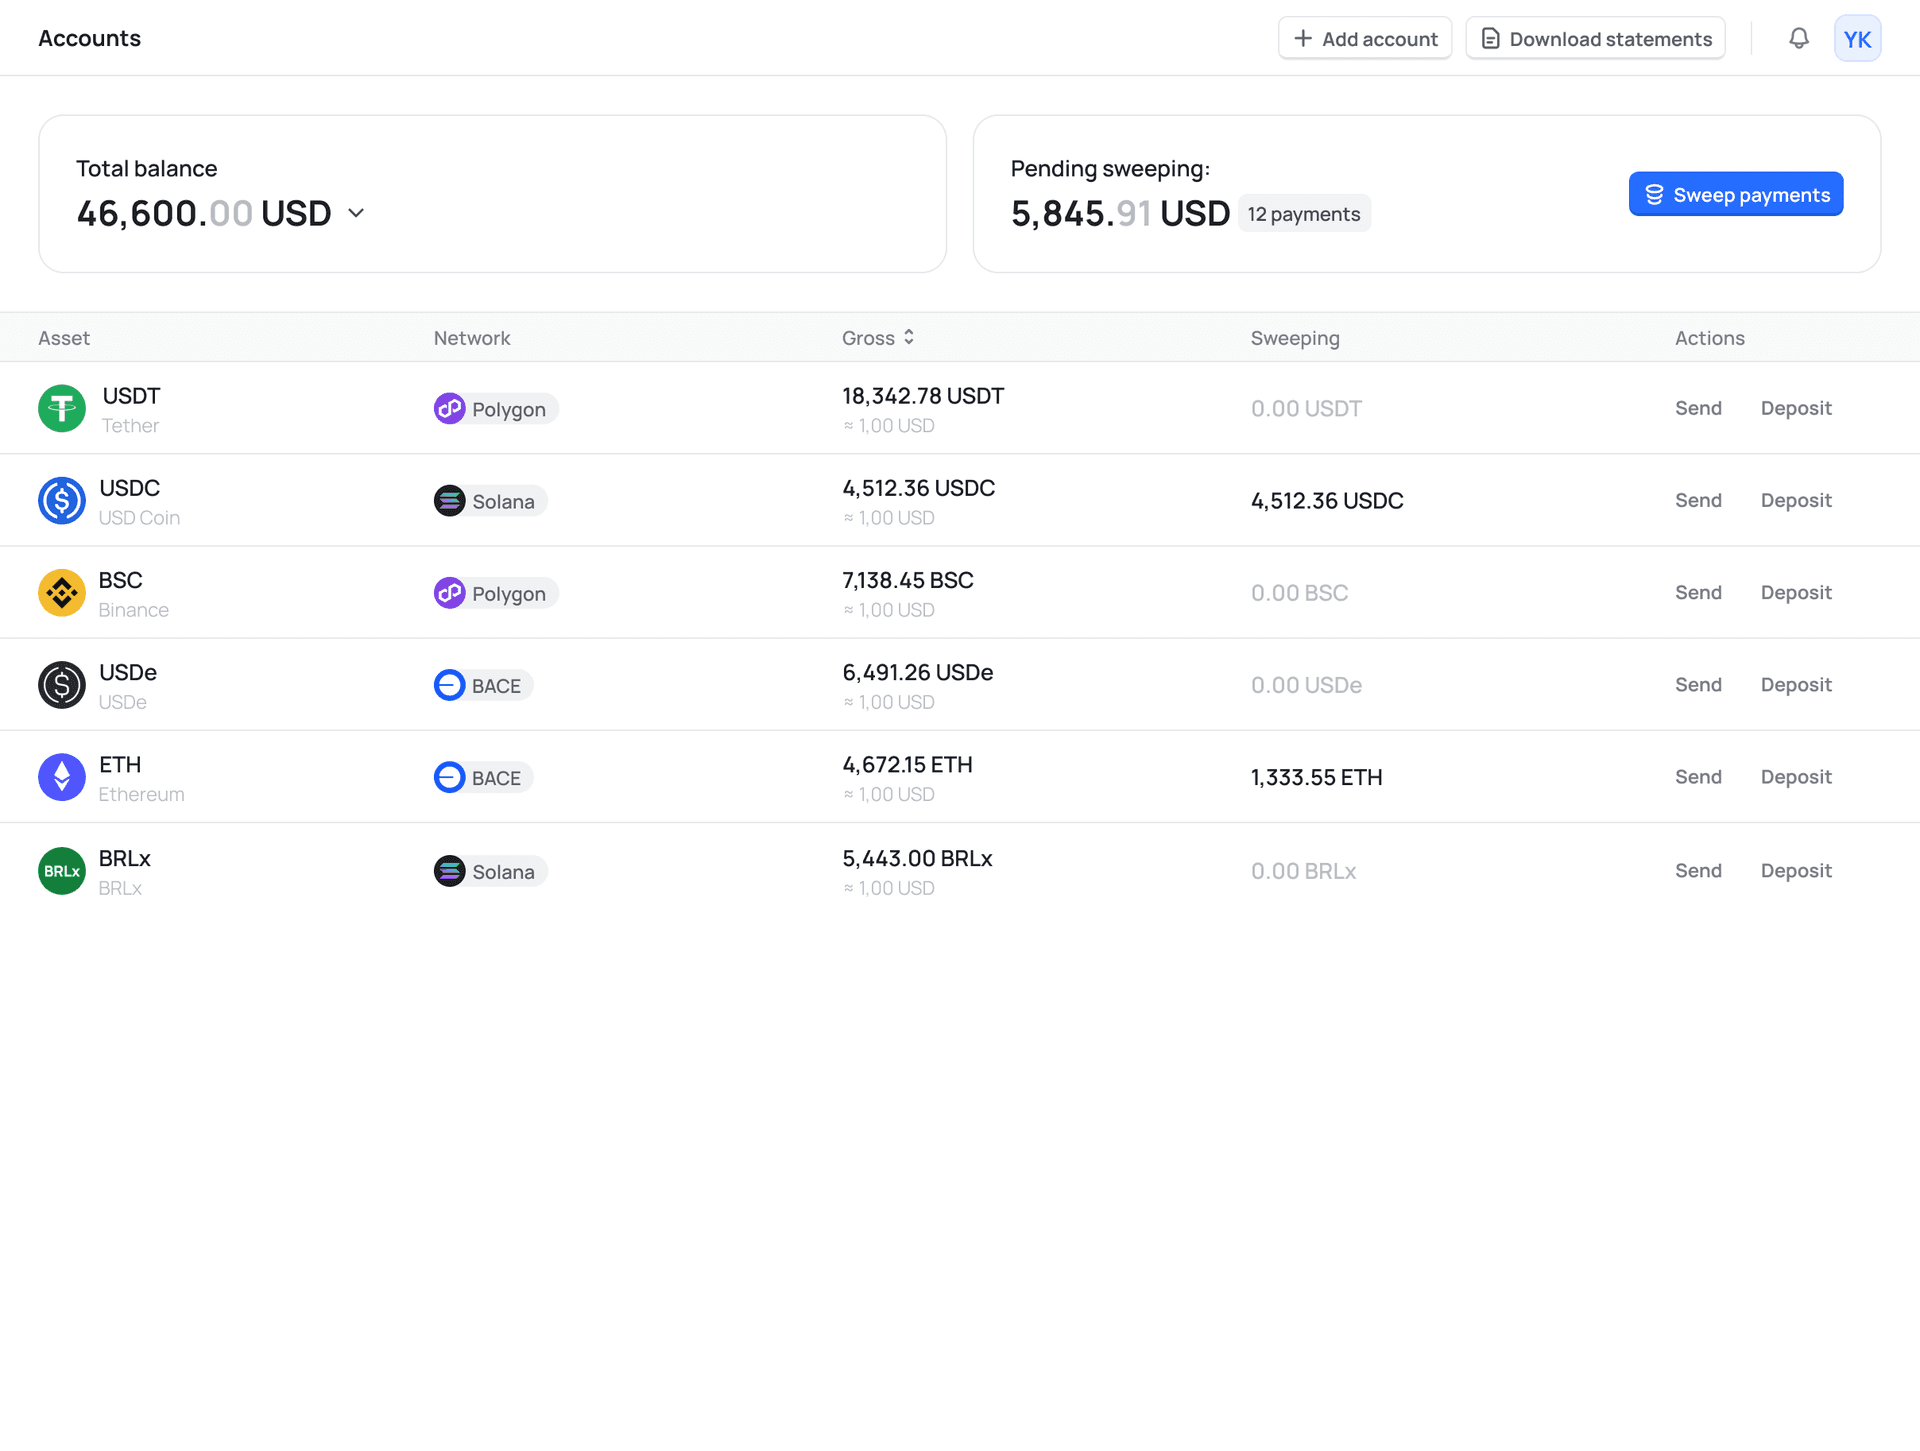The height and width of the screenshot is (1451, 1920).
Task: Open the Accounts page heading
Action: click(x=89, y=38)
